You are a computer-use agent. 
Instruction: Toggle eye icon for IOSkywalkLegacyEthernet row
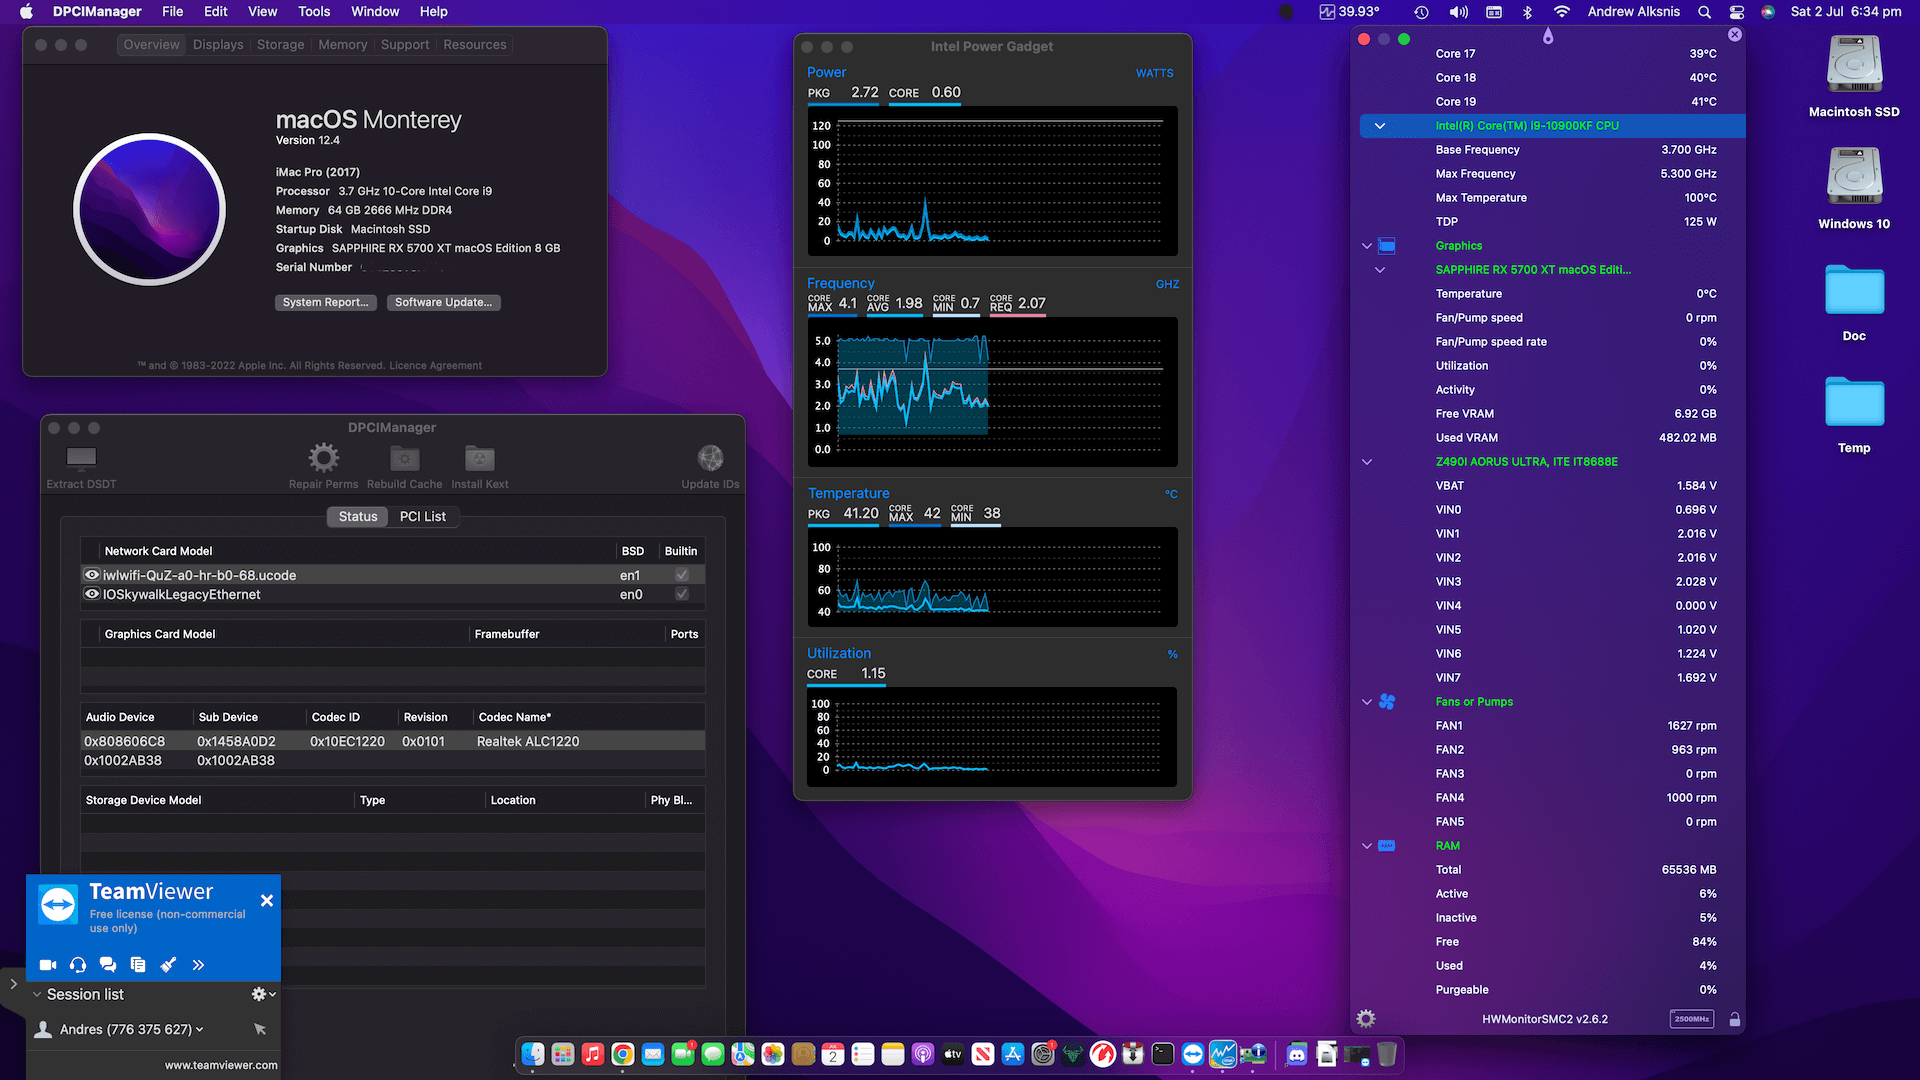click(x=92, y=594)
